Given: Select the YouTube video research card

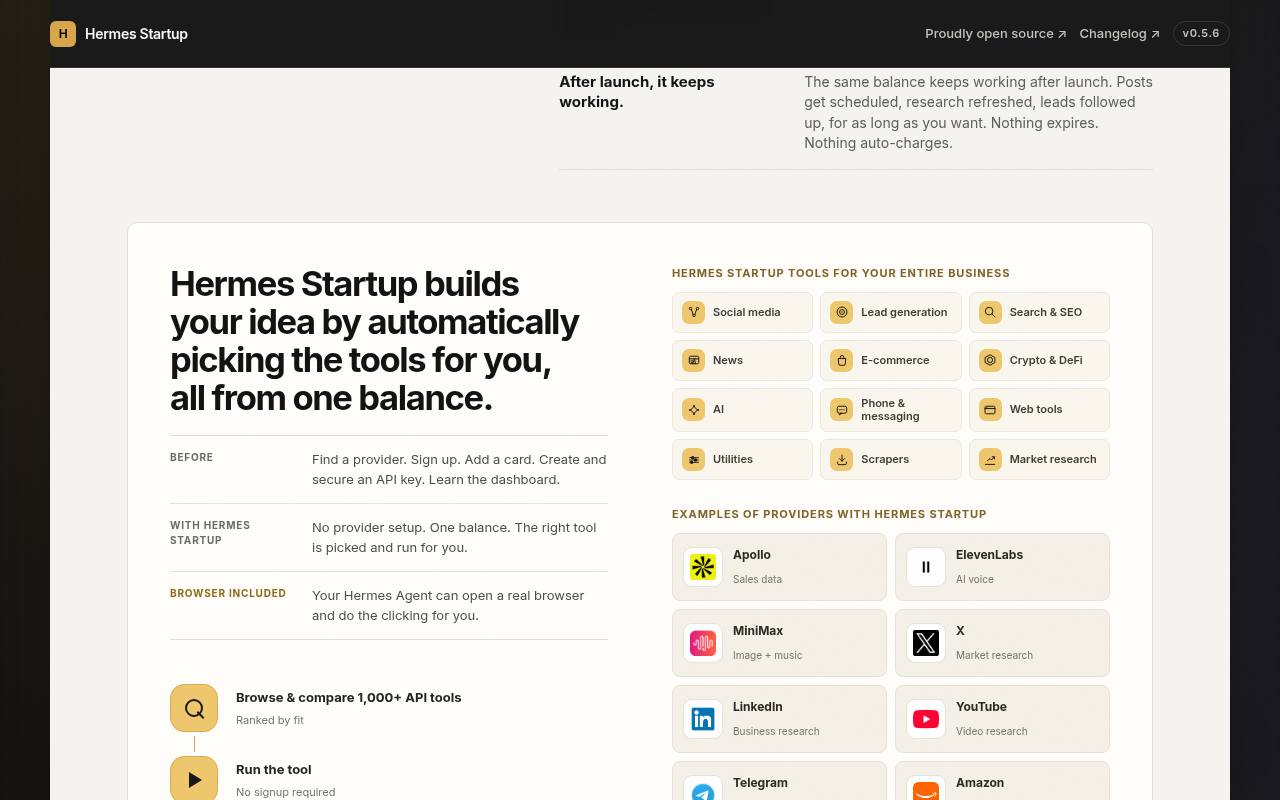Looking at the screenshot, I should pyautogui.click(x=1002, y=719).
